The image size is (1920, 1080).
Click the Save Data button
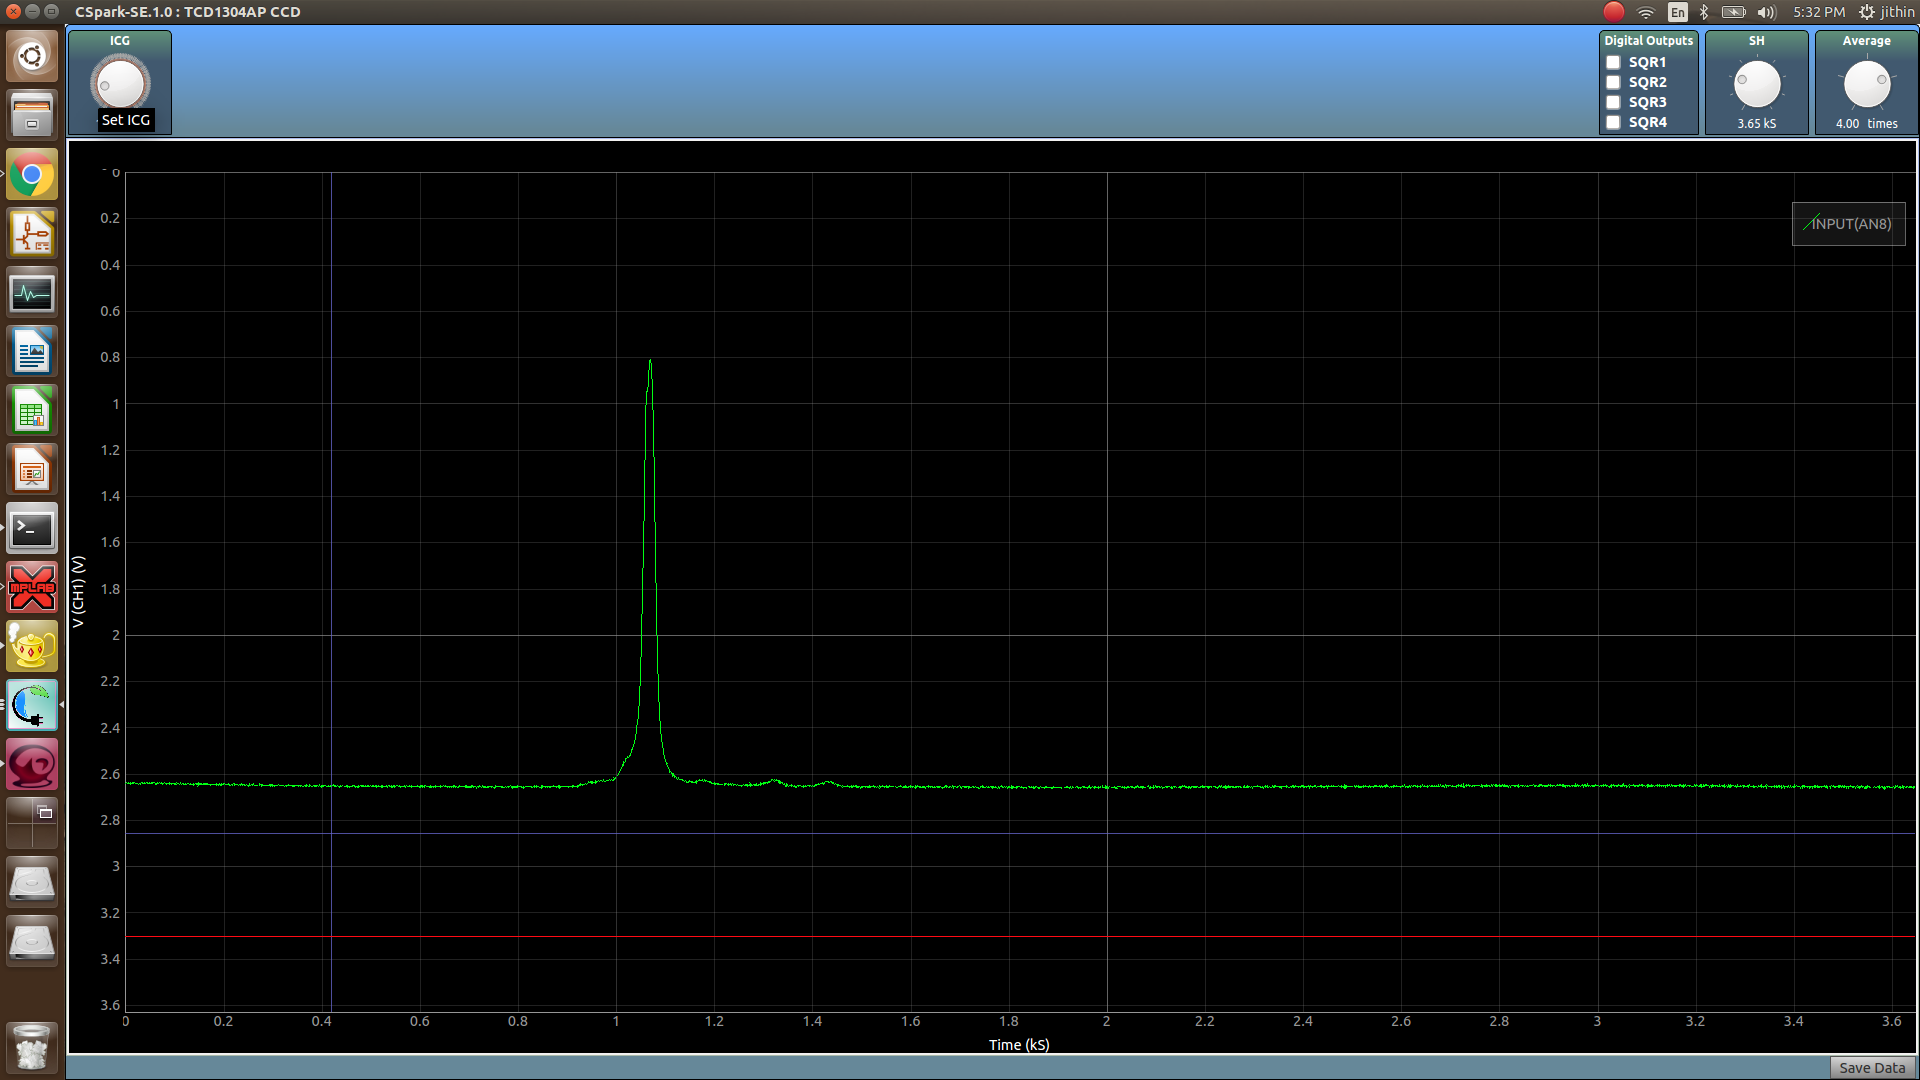coord(1872,1068)
